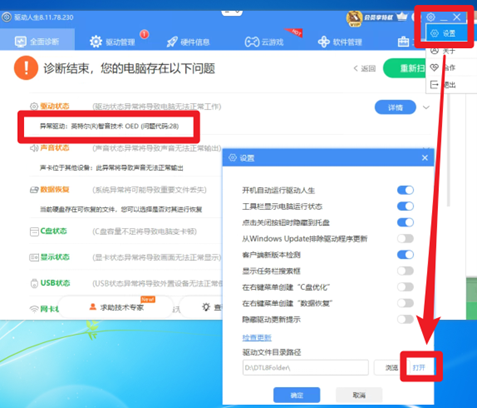The image size is (477, 408).
Task: Switch to the 驱动管理 tab
Action: coord(112,42)
